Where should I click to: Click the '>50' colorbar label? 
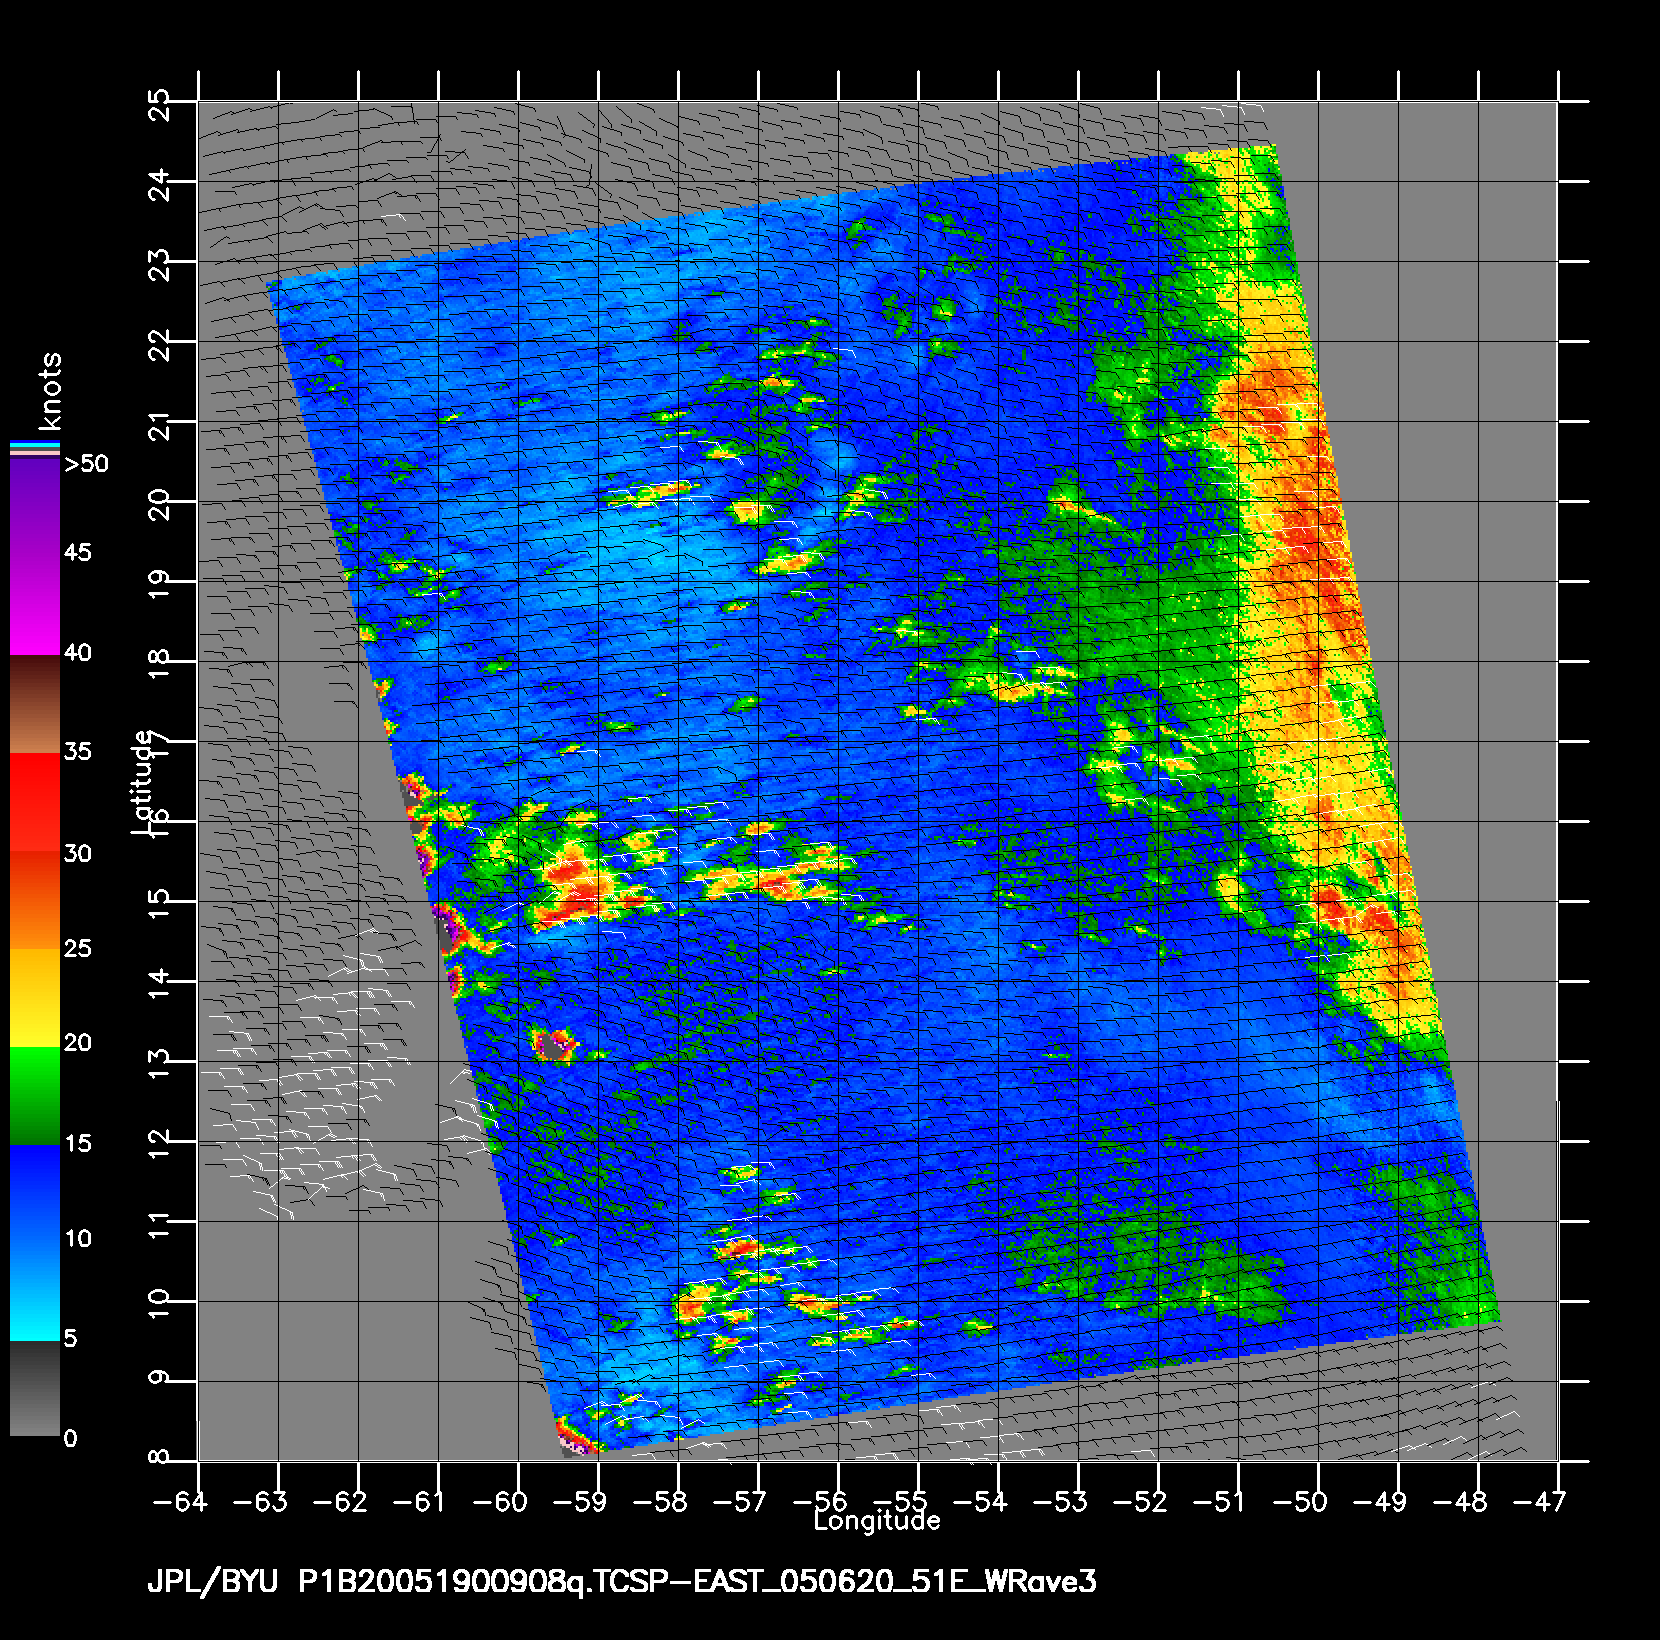(x=86, y=464)
